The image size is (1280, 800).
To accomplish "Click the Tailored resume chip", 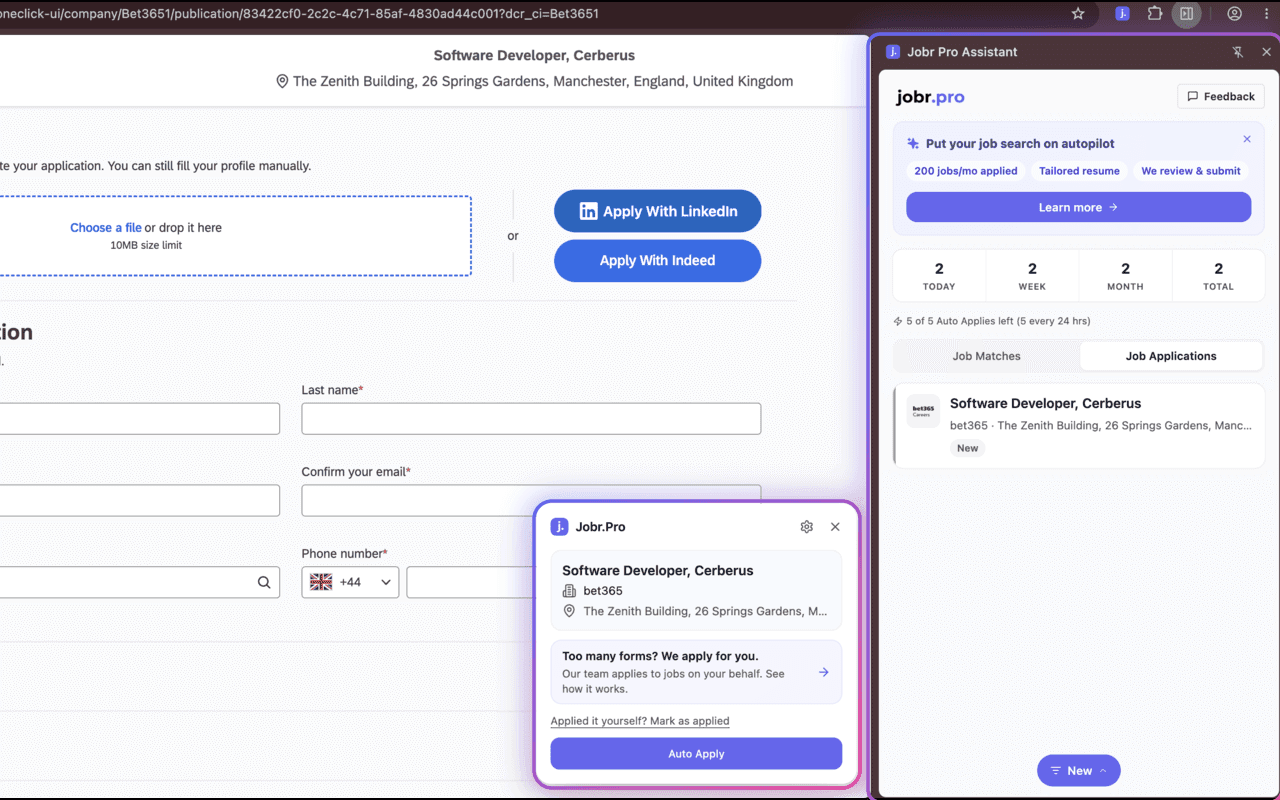I will tap(1079, 171).
